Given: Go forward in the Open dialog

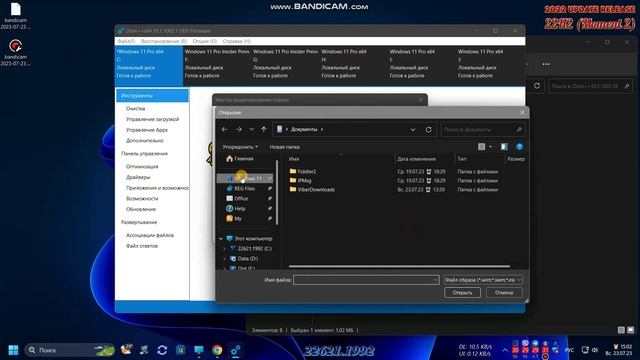Looking at the screenshot, I should [239, 129].
